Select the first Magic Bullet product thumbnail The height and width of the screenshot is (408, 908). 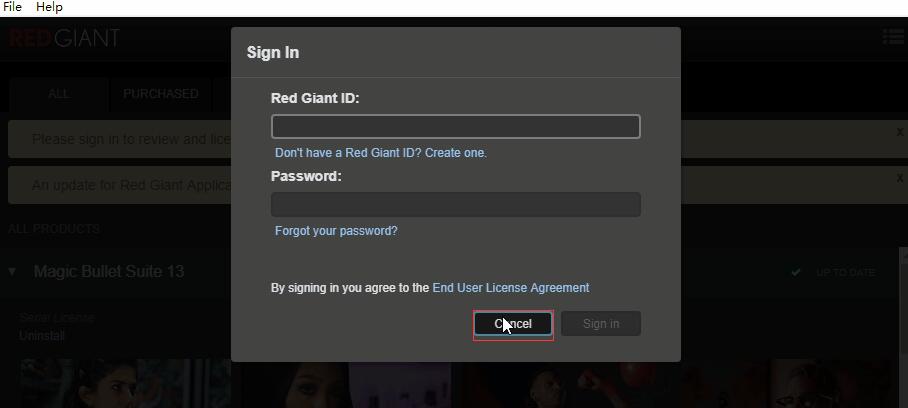pyautogui.click(x=125, y=383)
